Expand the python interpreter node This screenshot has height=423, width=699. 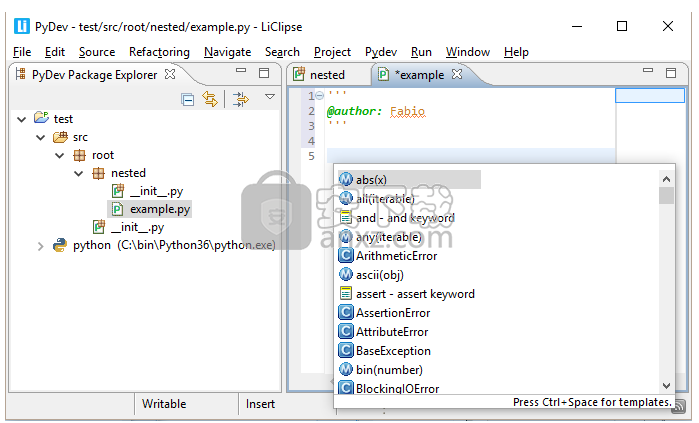click(41, 246)
